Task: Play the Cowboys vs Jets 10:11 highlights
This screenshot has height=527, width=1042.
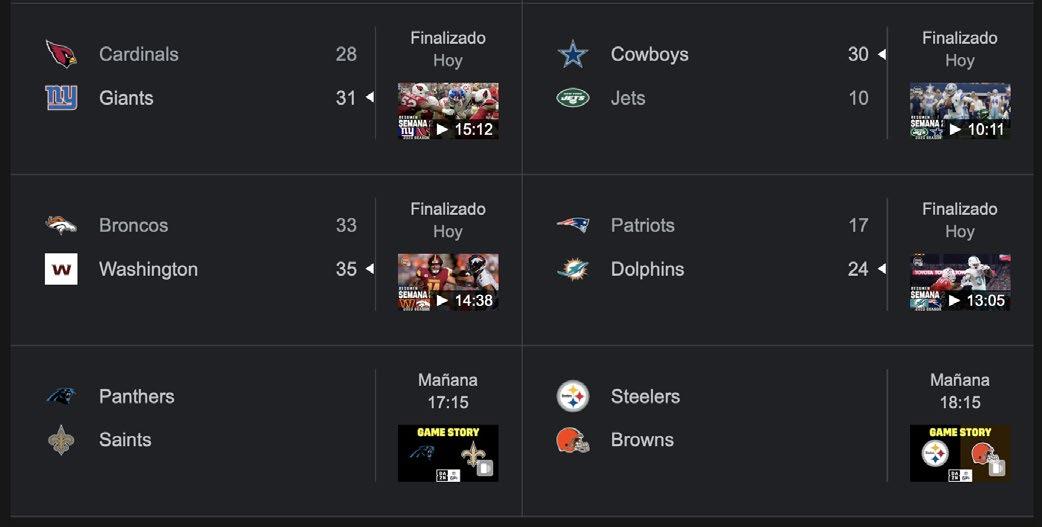Action: (960, 110)
